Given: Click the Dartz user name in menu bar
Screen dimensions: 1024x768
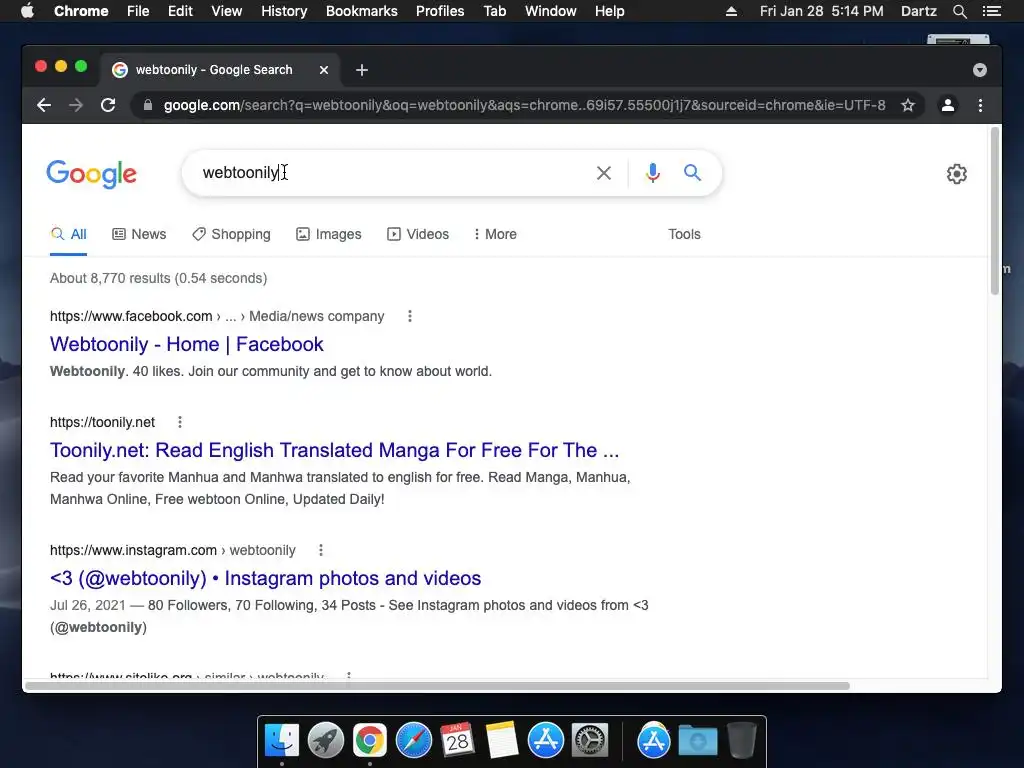Looking at the screenshot, I should (x=919, y=11).
